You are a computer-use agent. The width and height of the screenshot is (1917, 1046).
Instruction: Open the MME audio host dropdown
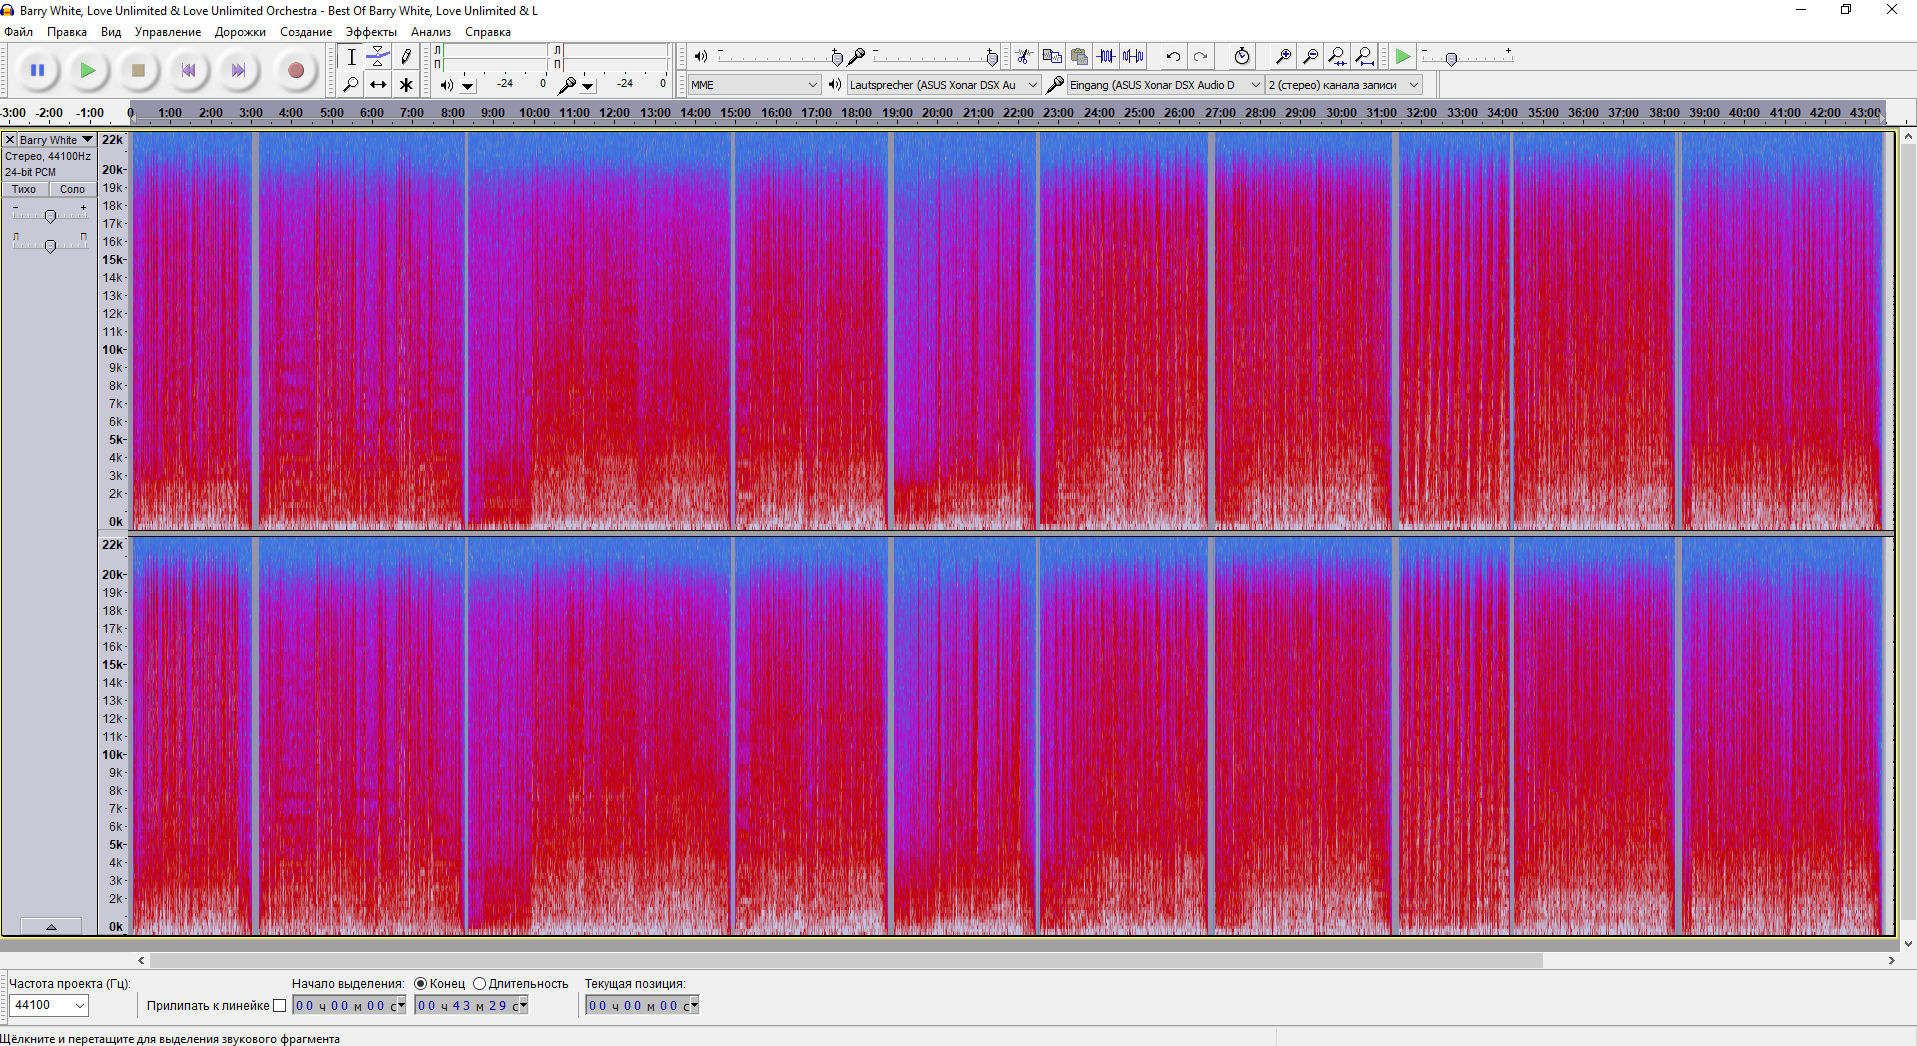pos(754,85)
